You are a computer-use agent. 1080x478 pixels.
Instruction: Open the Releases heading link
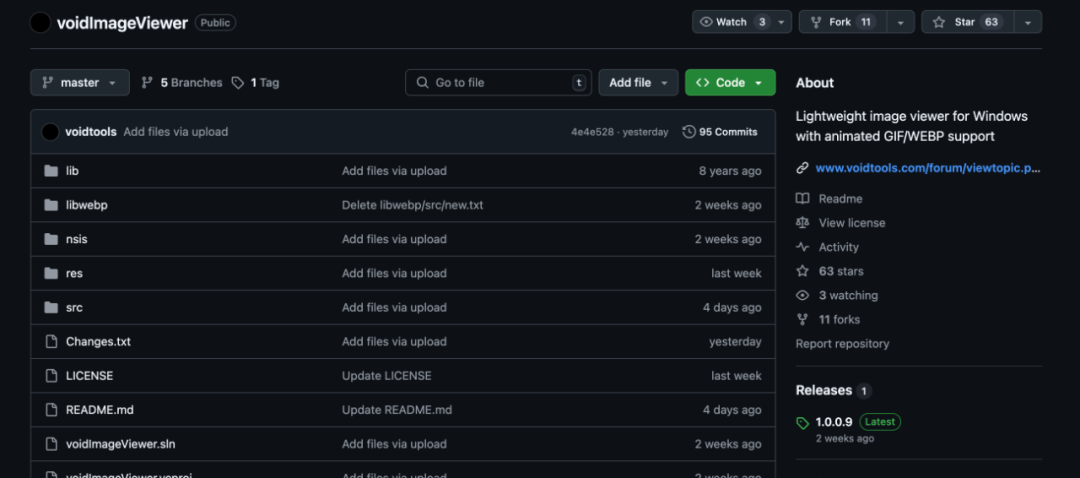point(824,391)
